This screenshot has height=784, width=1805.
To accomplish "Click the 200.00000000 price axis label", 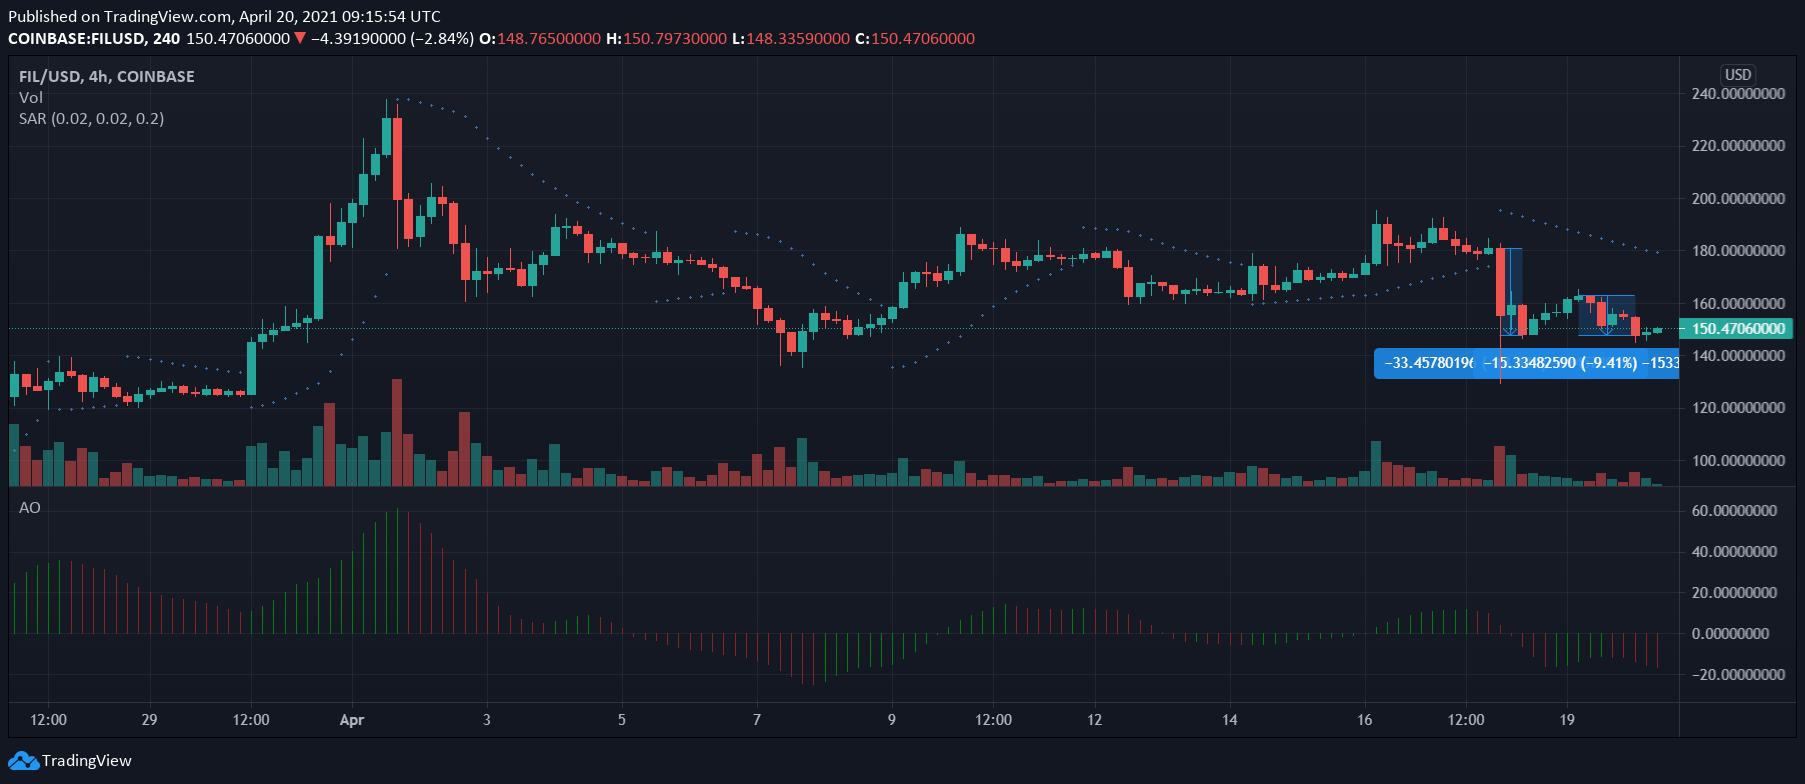I will pyautogui.click(x=1738, y=198).
